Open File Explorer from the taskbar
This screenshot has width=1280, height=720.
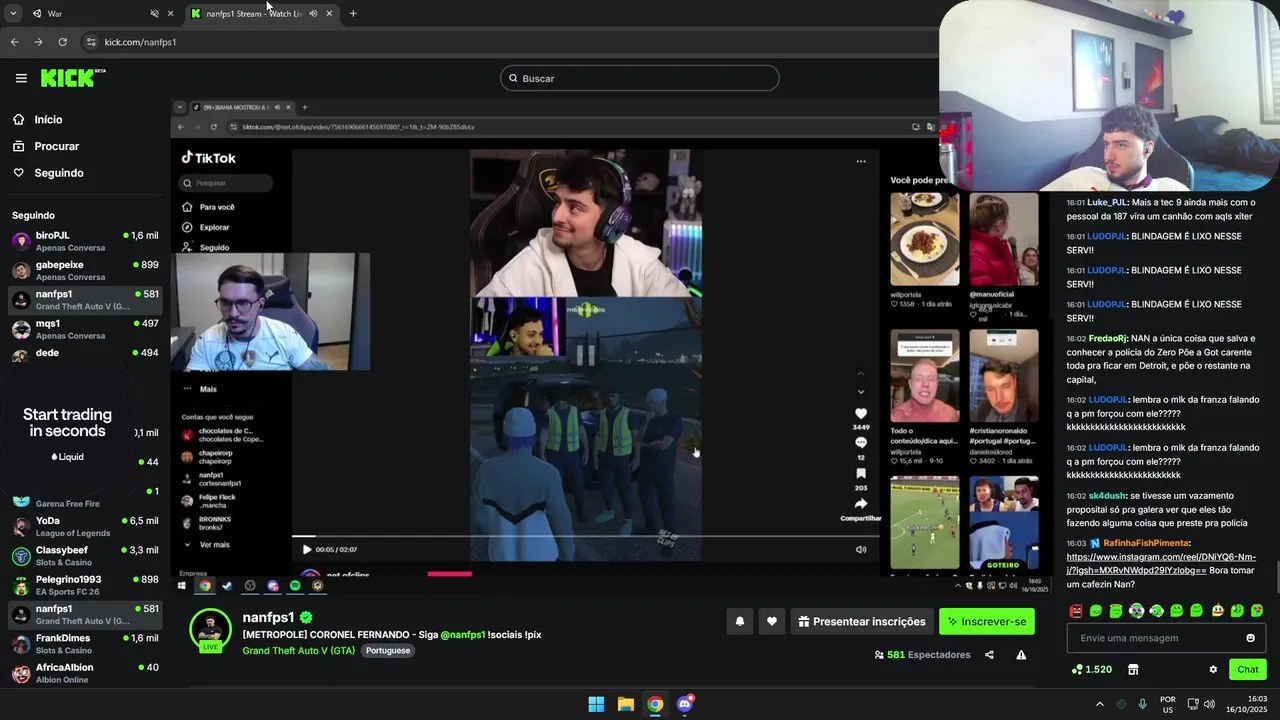click(x=625, y=704)
